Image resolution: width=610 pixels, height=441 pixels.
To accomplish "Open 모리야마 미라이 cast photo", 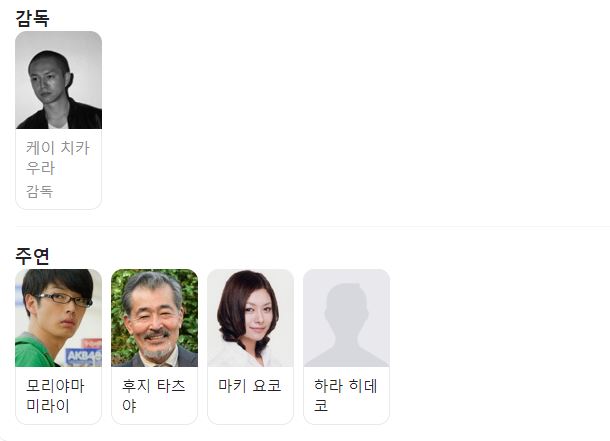I will pyautogui.click(x=58, y=318).
